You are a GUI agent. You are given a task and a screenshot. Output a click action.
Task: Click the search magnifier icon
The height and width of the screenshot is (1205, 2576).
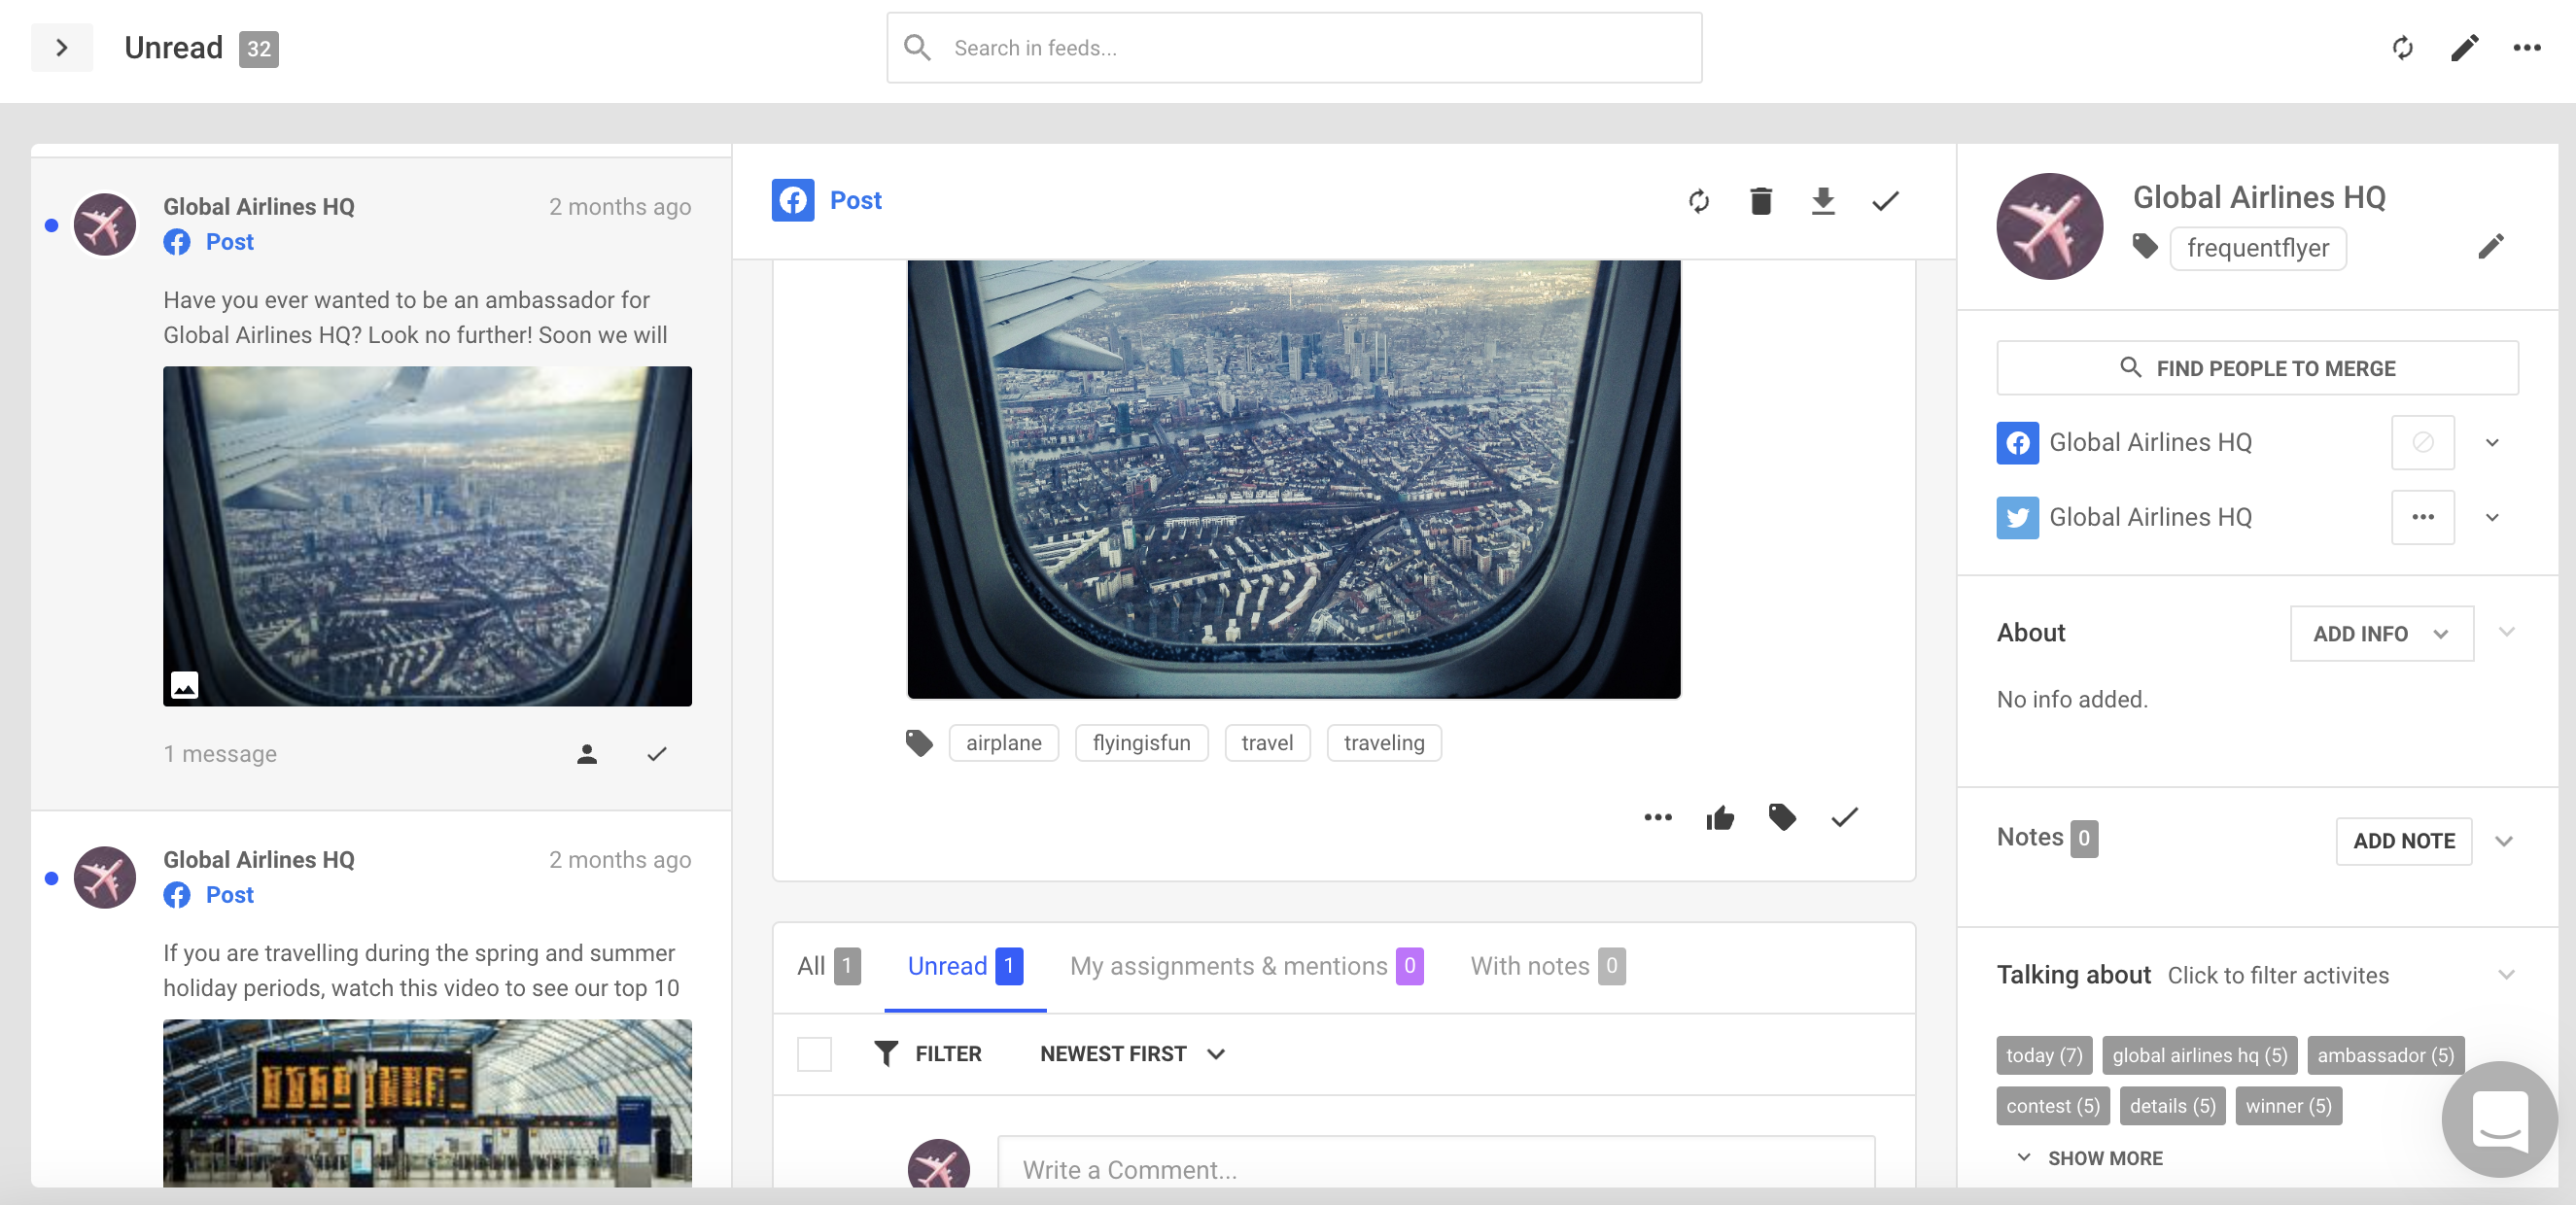tap(917, 48)
